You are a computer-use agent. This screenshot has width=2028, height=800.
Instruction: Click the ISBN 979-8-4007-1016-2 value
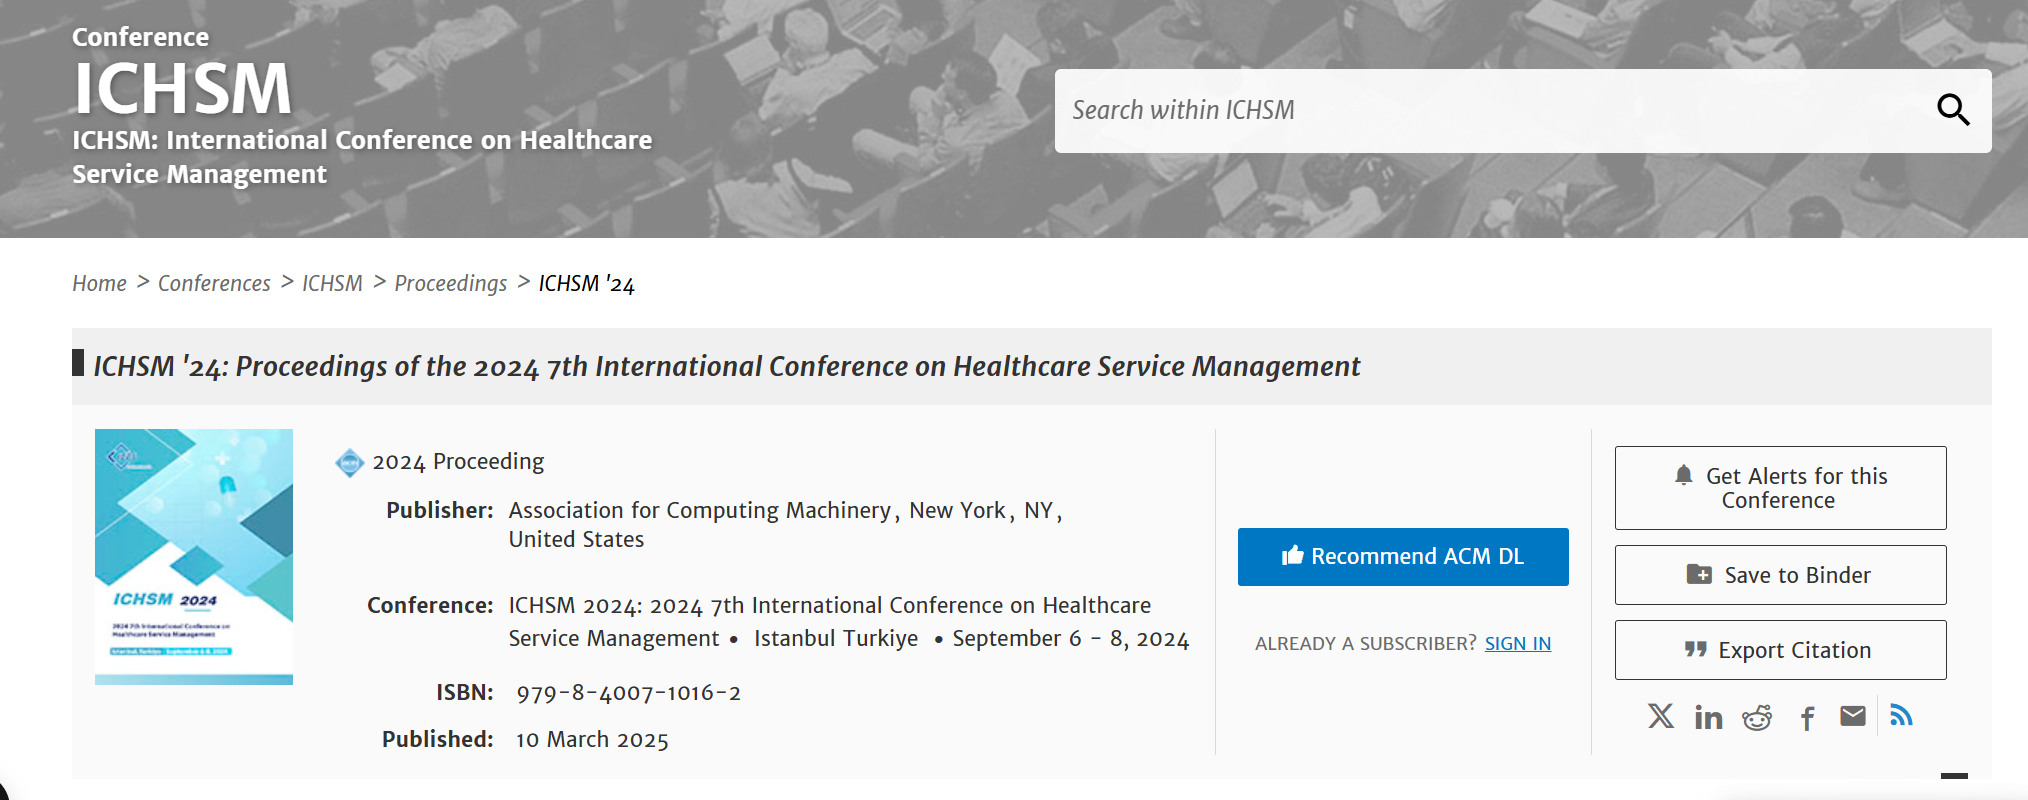(629, 693)
